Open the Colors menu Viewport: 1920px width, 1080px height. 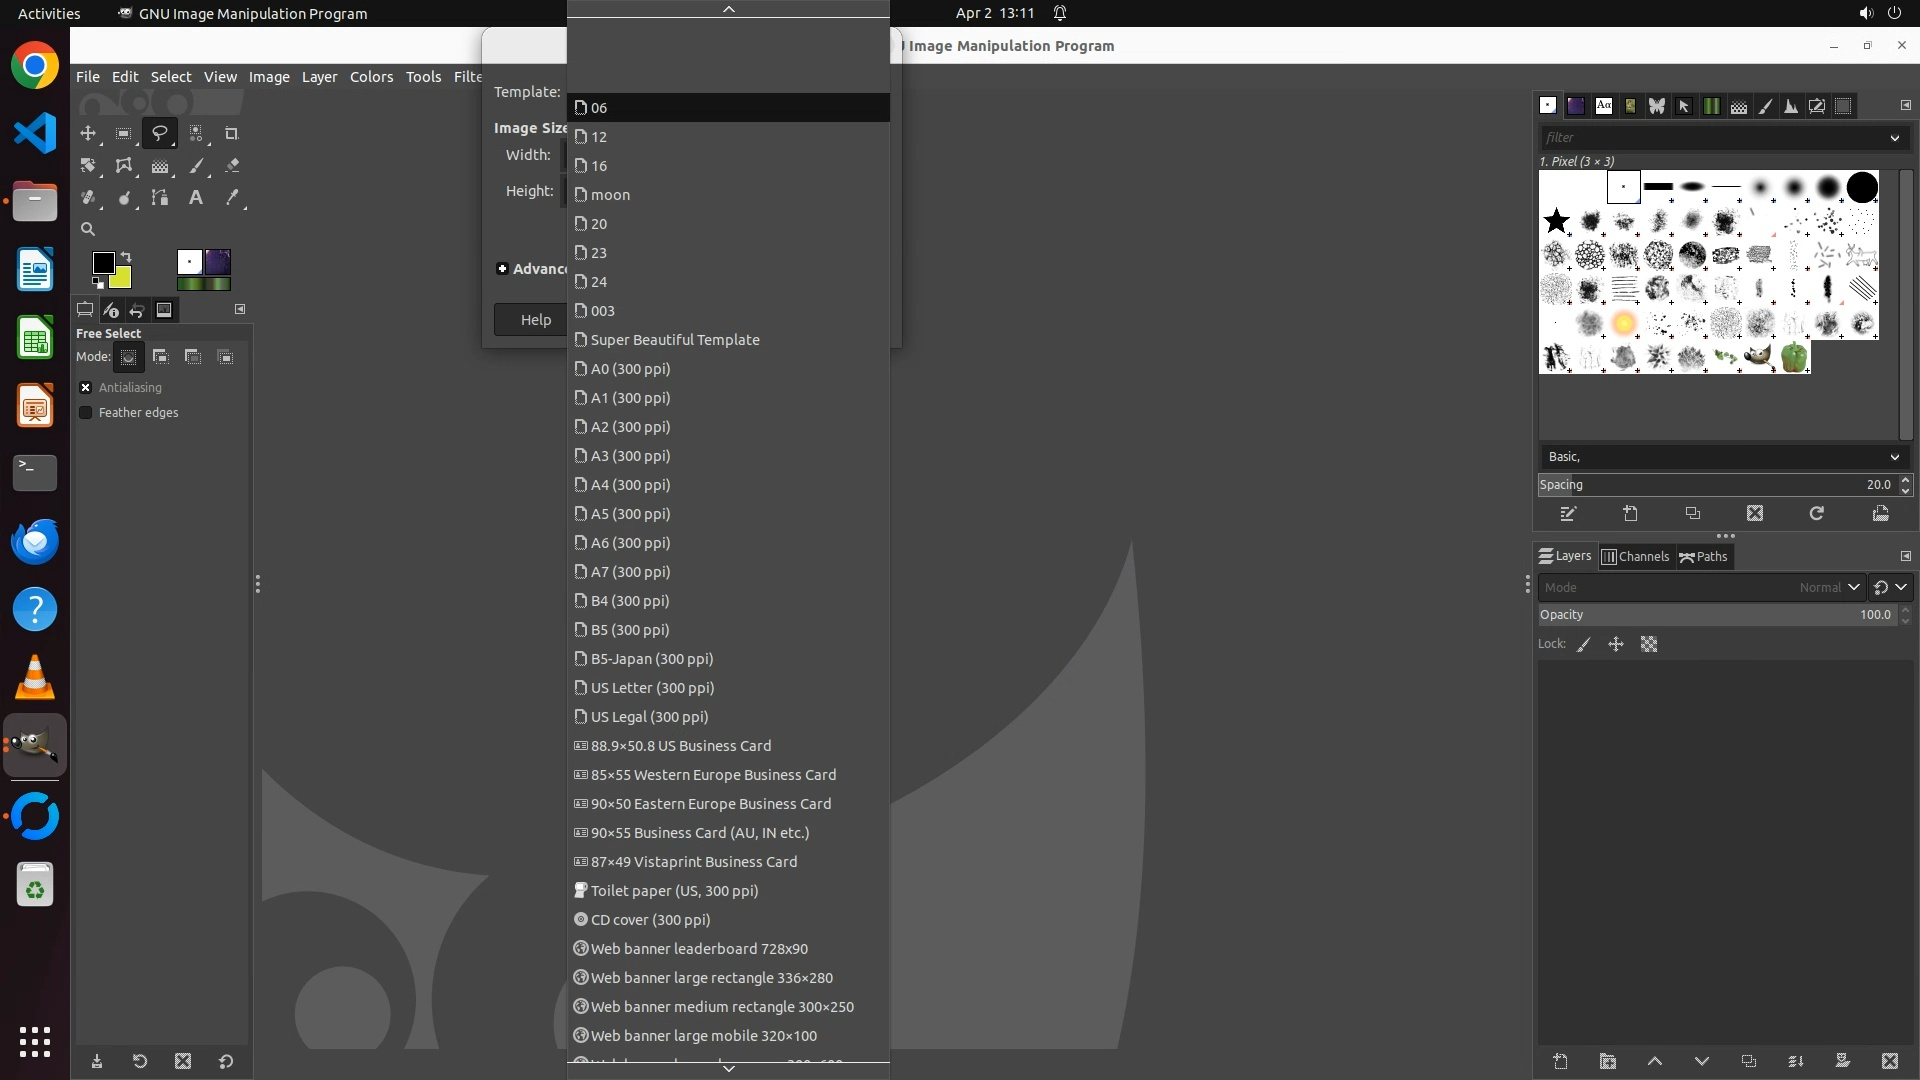[371, 77]
